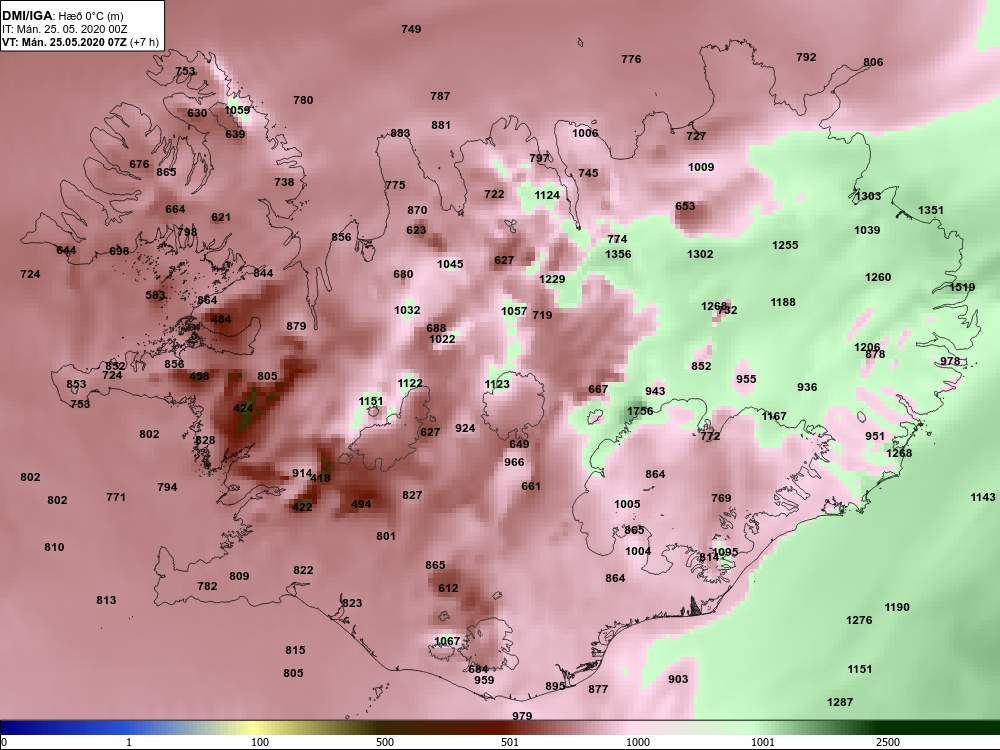Viewport: 1000px width, 750px height.
Task: Click the map value 1229
Action: coord(552,279)
